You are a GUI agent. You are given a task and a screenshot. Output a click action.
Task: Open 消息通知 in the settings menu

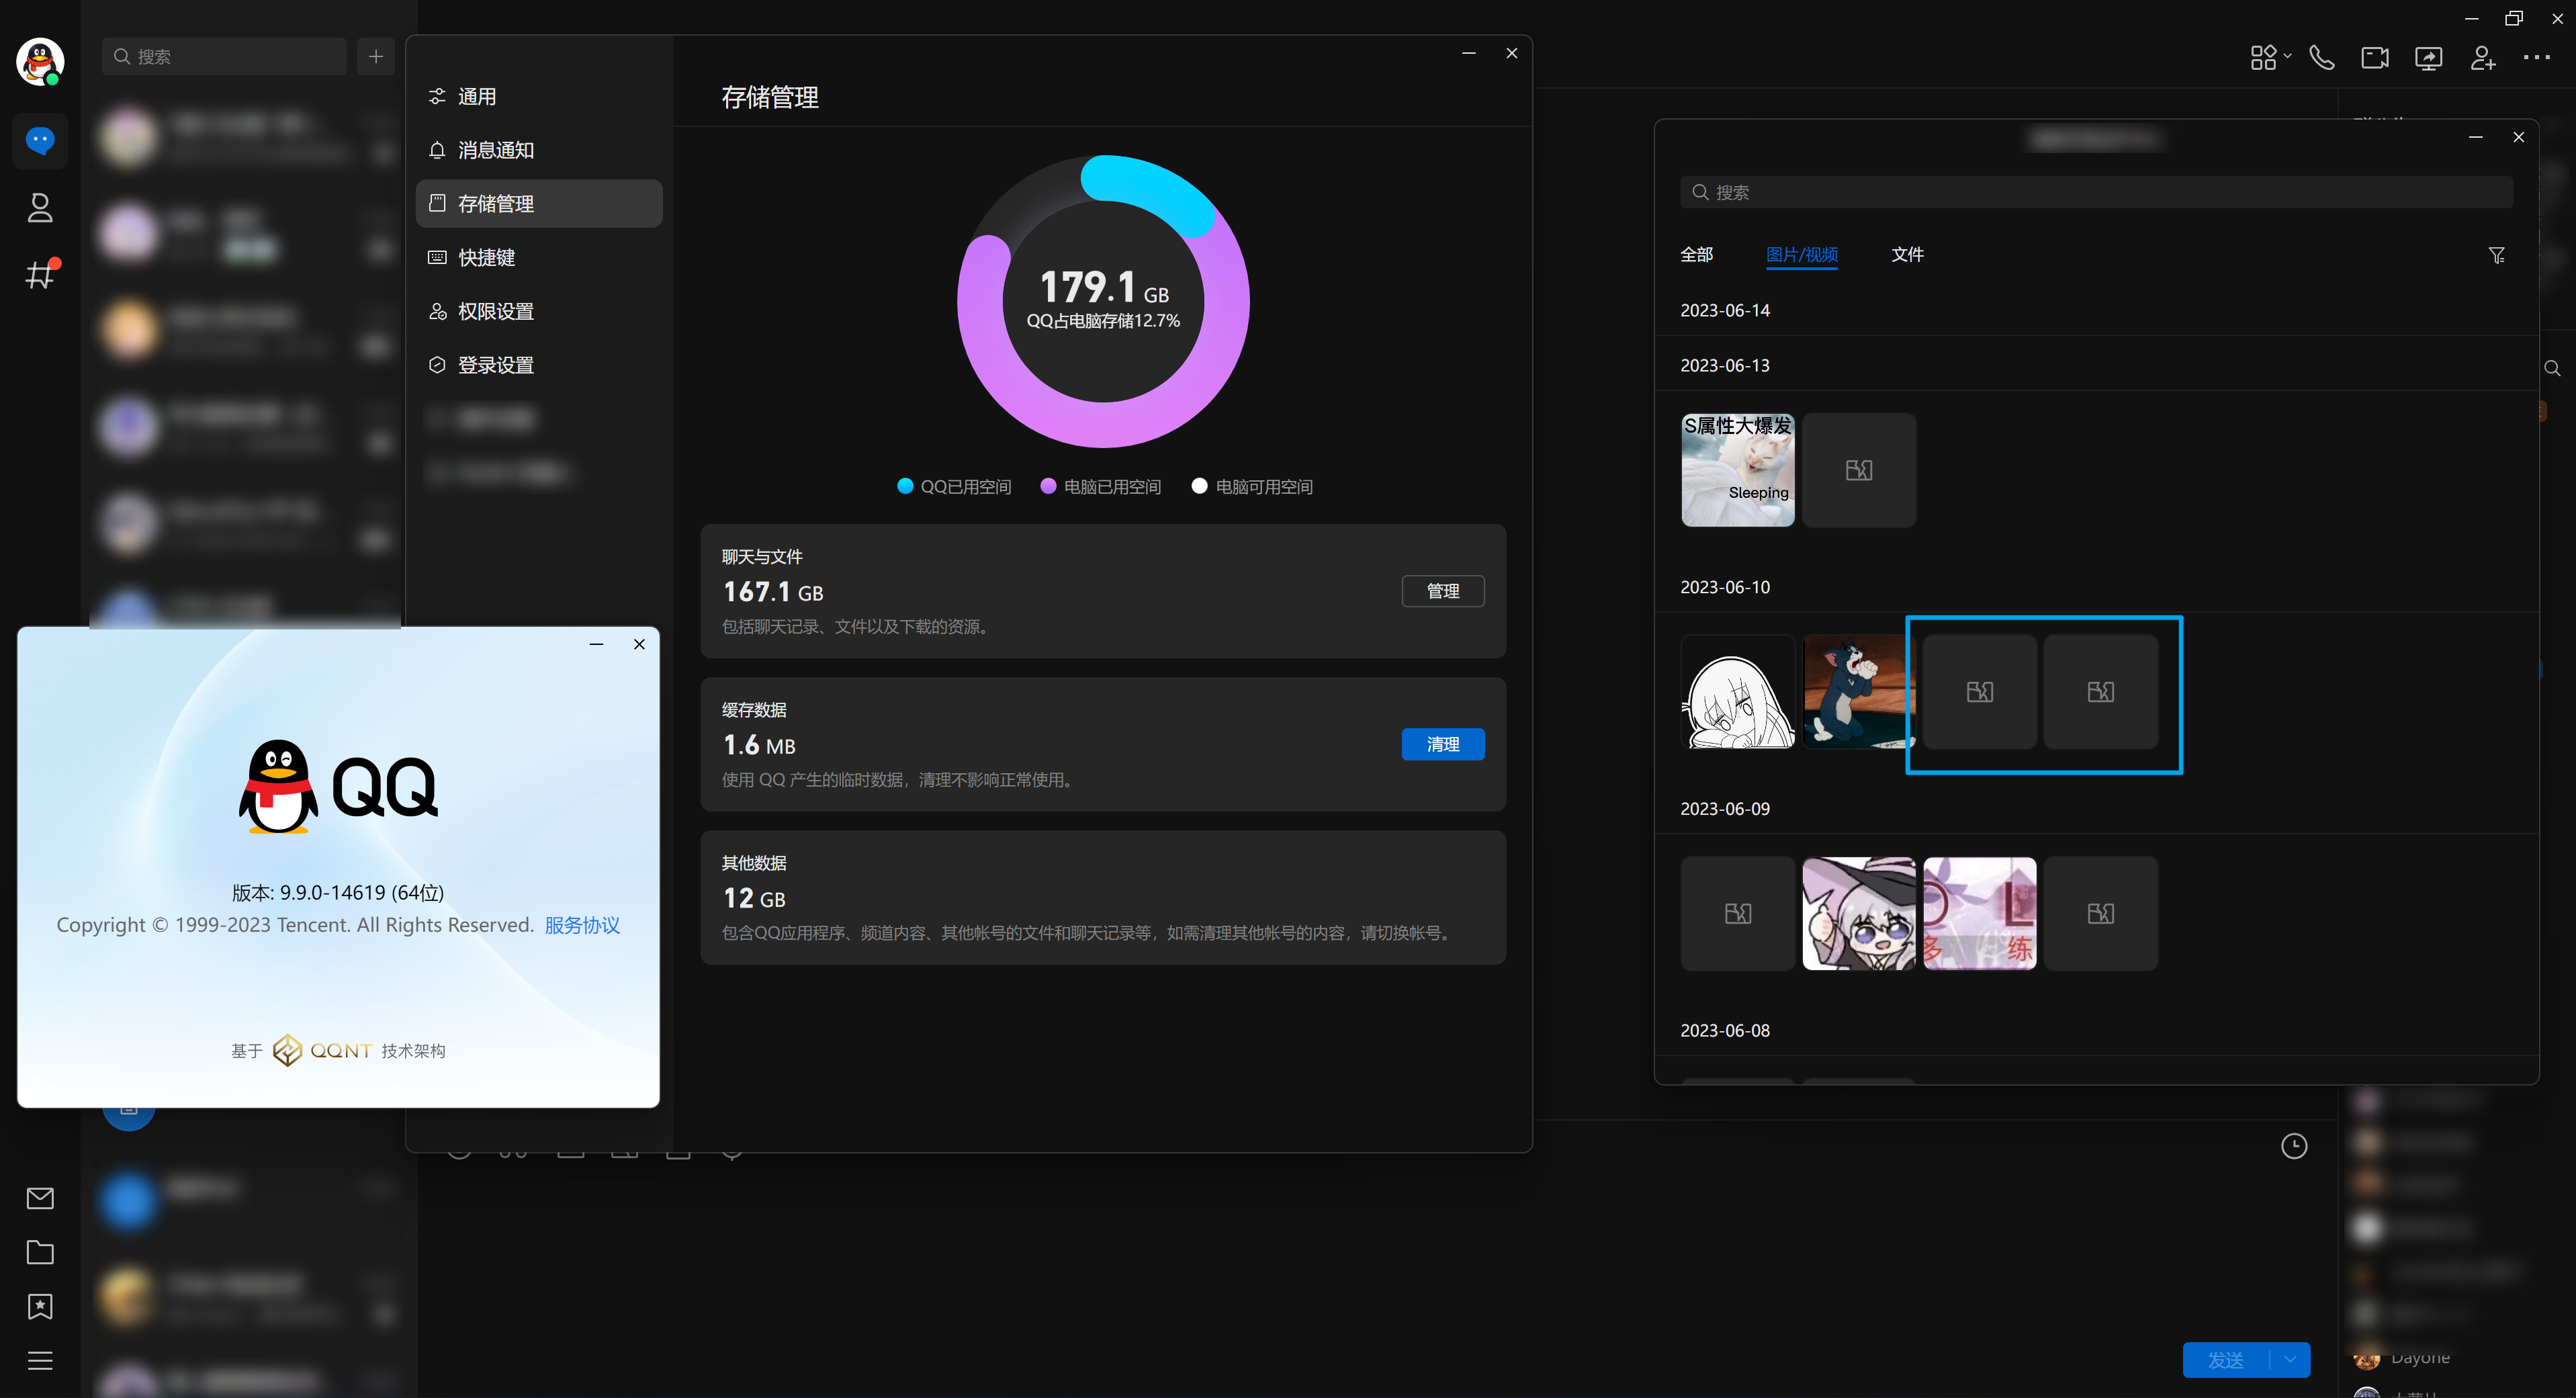coord(494,149)
